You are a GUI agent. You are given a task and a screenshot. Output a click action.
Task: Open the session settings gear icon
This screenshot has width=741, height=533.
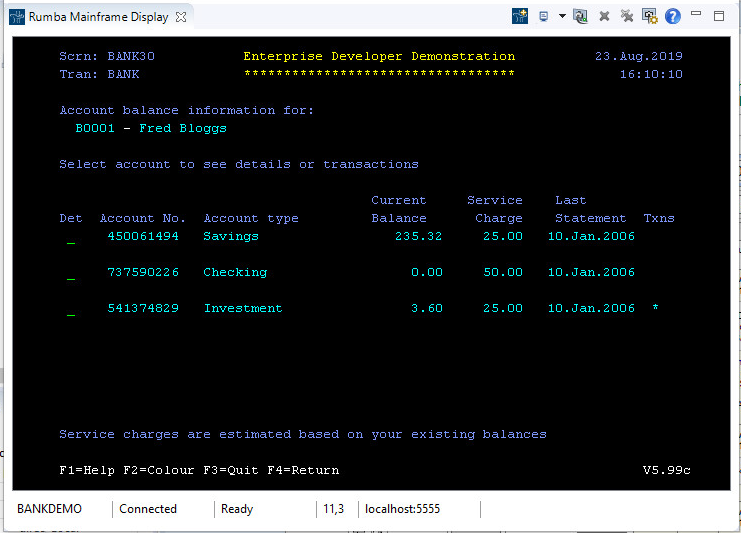tap(650, 16)
